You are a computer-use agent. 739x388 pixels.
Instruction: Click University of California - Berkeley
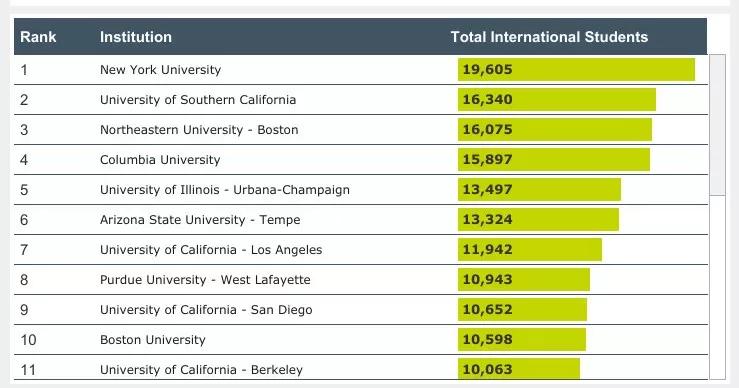pos(201,370)
